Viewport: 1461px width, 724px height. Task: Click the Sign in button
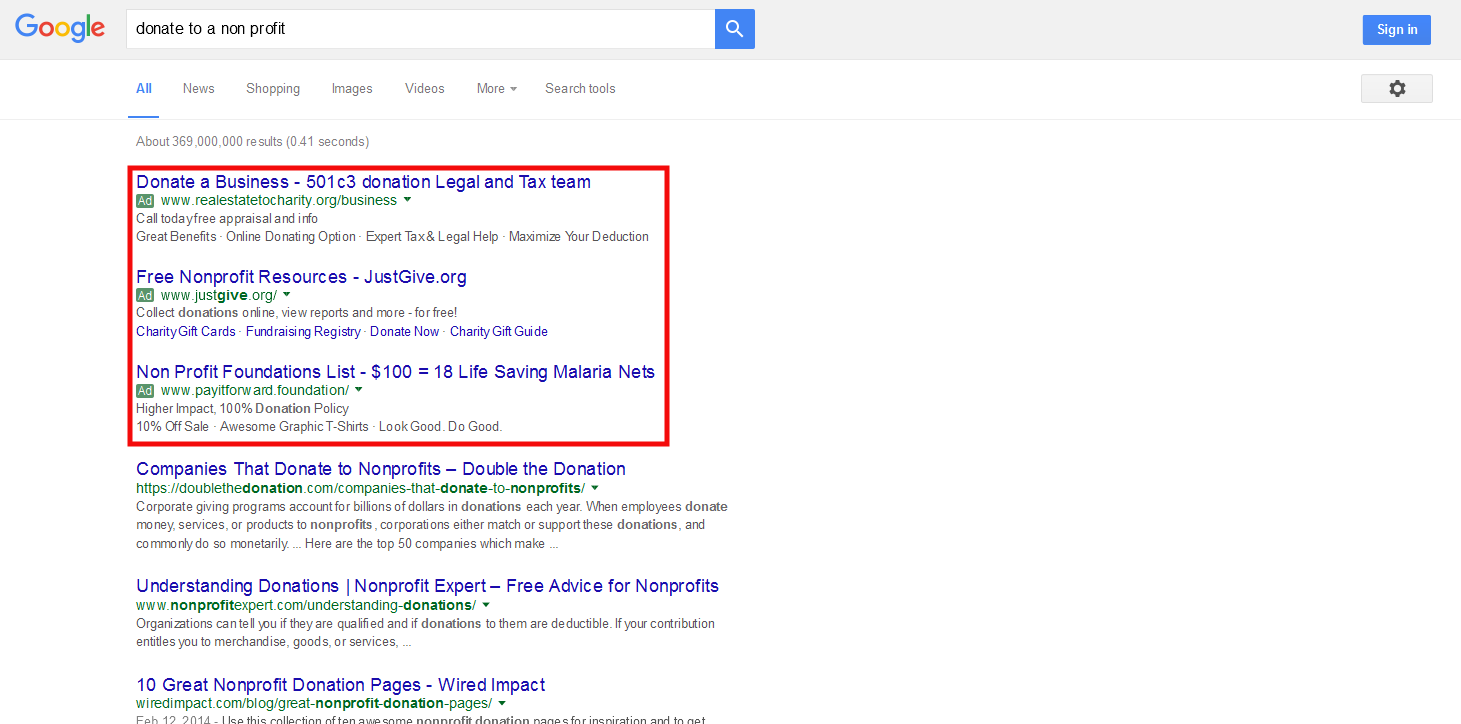tap(1397, 30)
